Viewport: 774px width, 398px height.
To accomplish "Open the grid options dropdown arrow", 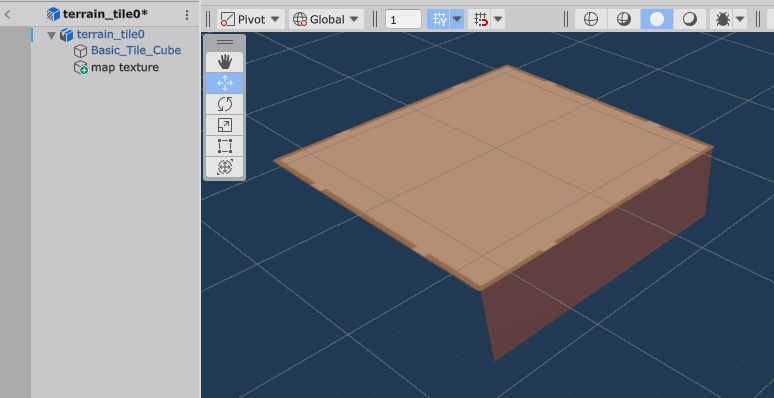I will point(457,19).
